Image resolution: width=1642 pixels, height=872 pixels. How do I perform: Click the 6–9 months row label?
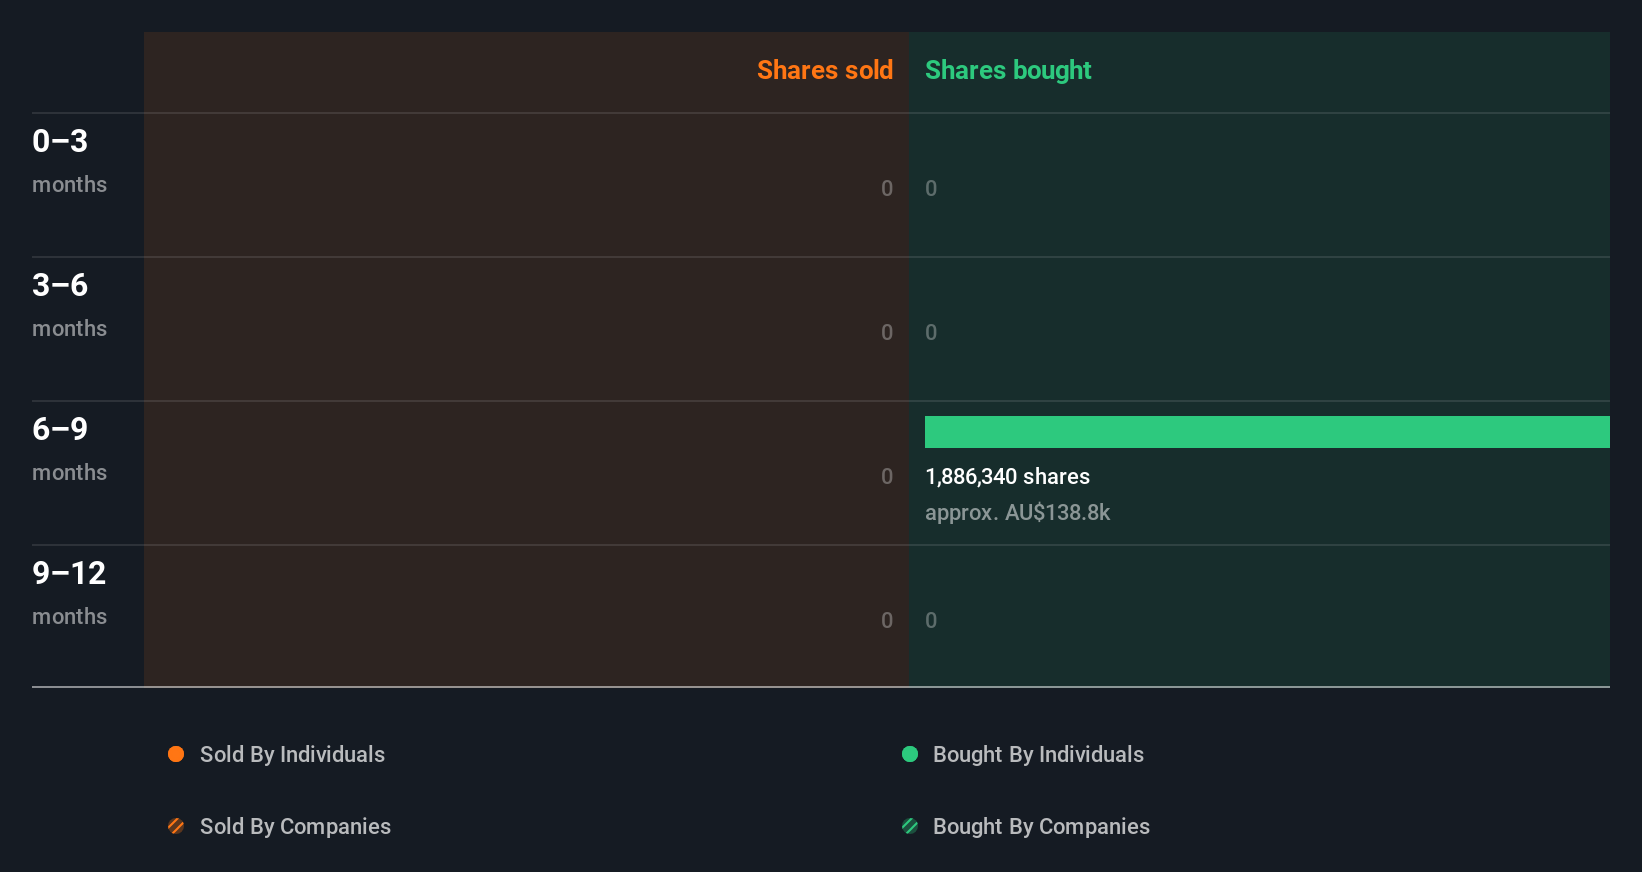[x=69, y=449]
